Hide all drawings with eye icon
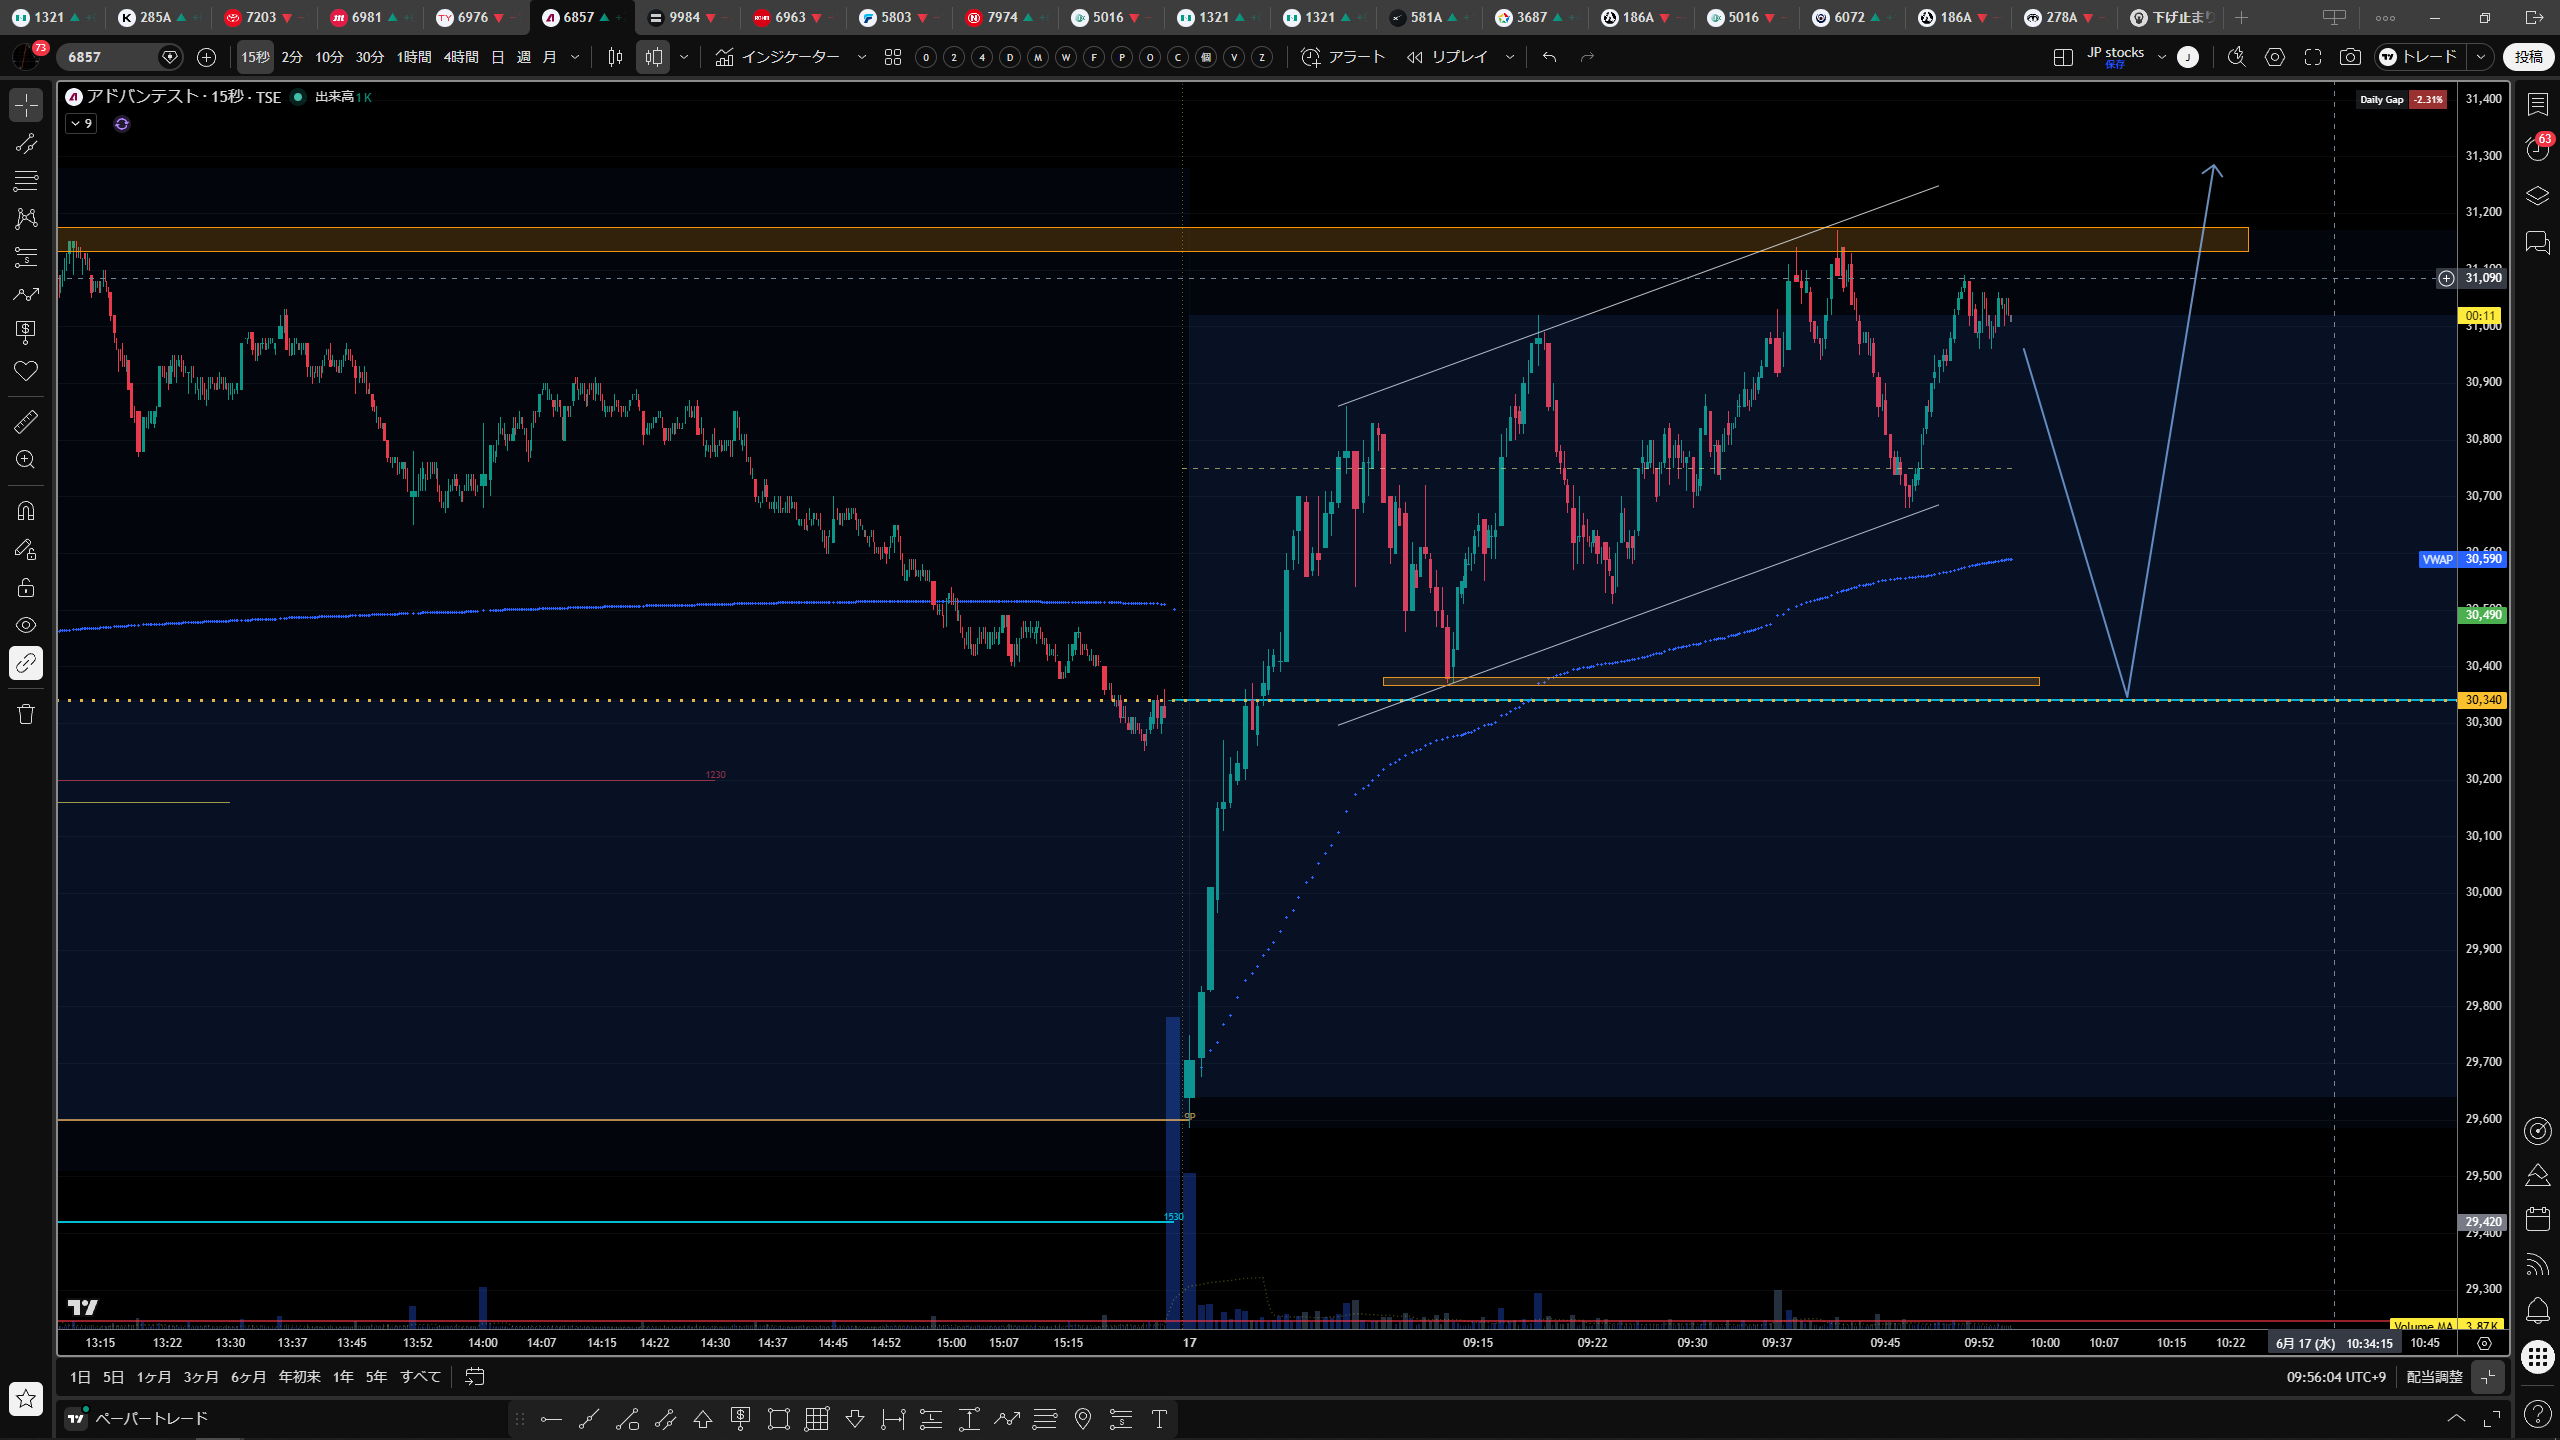2560x1440 pixels. point(26,625)
